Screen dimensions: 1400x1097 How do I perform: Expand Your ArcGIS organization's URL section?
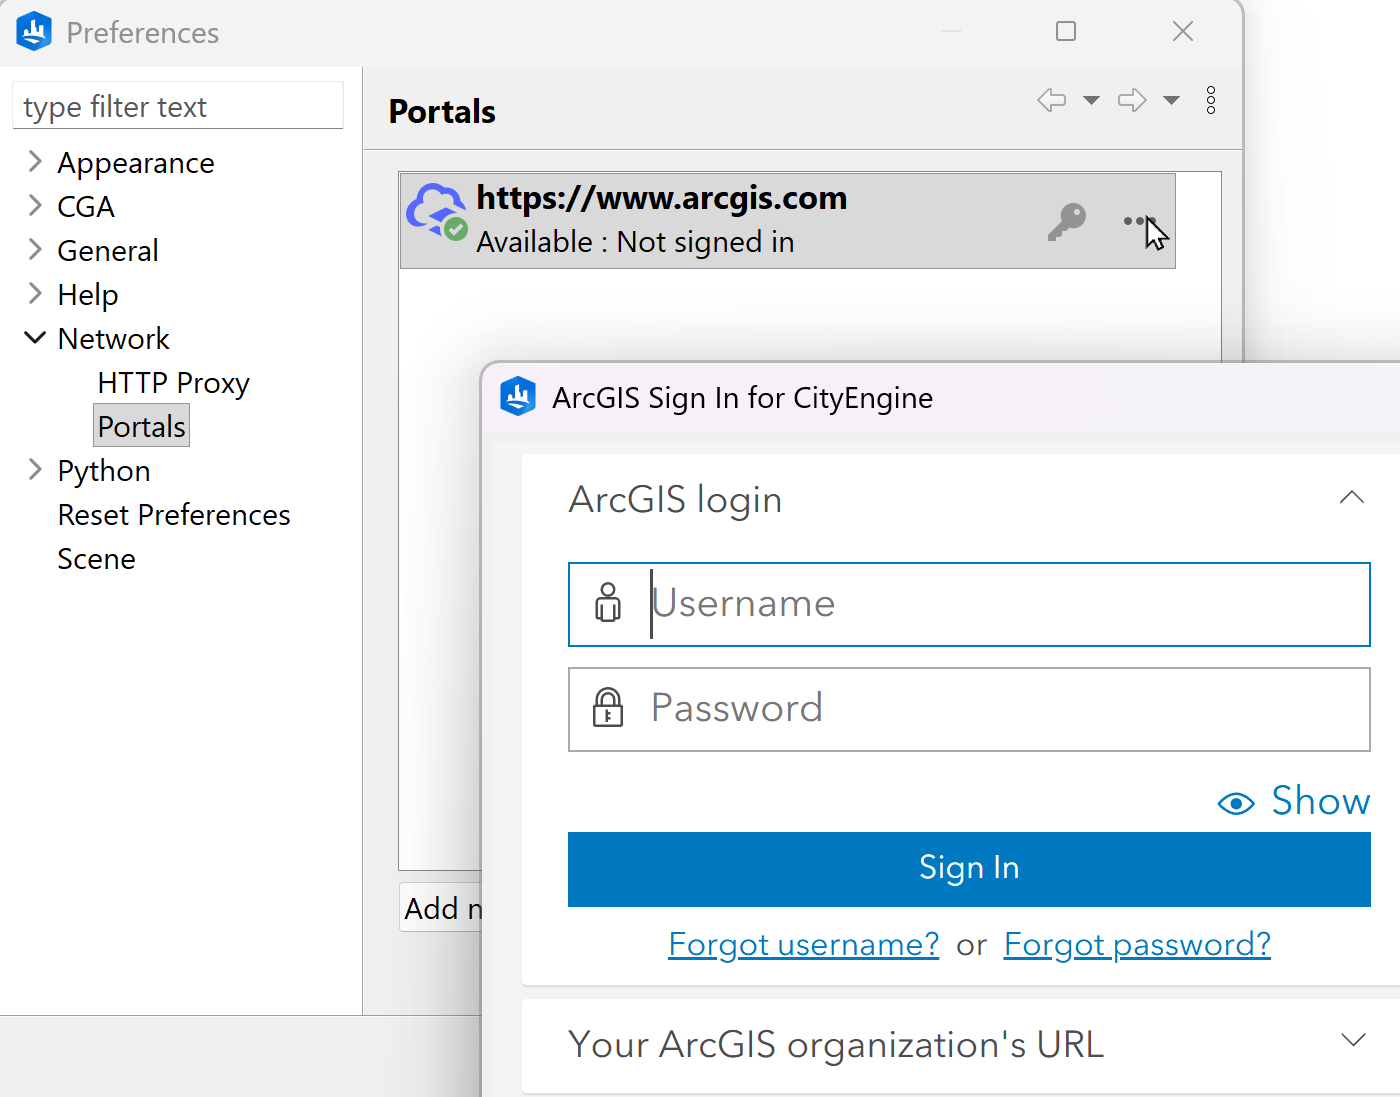[1353, 1041]
